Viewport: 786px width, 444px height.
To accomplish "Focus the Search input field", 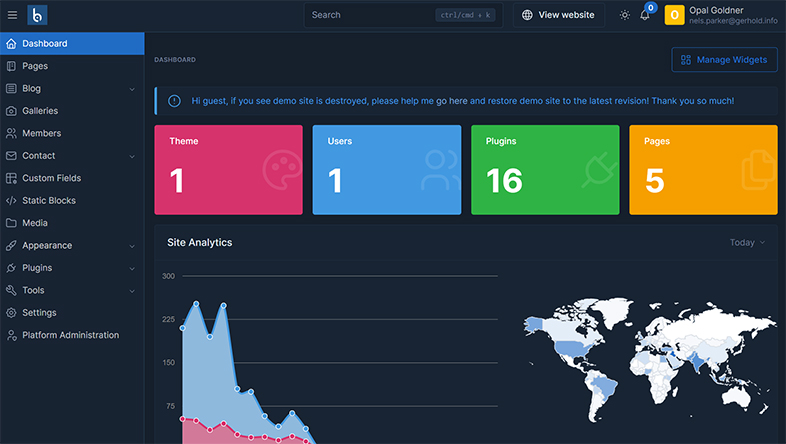I will [x=403, y=15].
